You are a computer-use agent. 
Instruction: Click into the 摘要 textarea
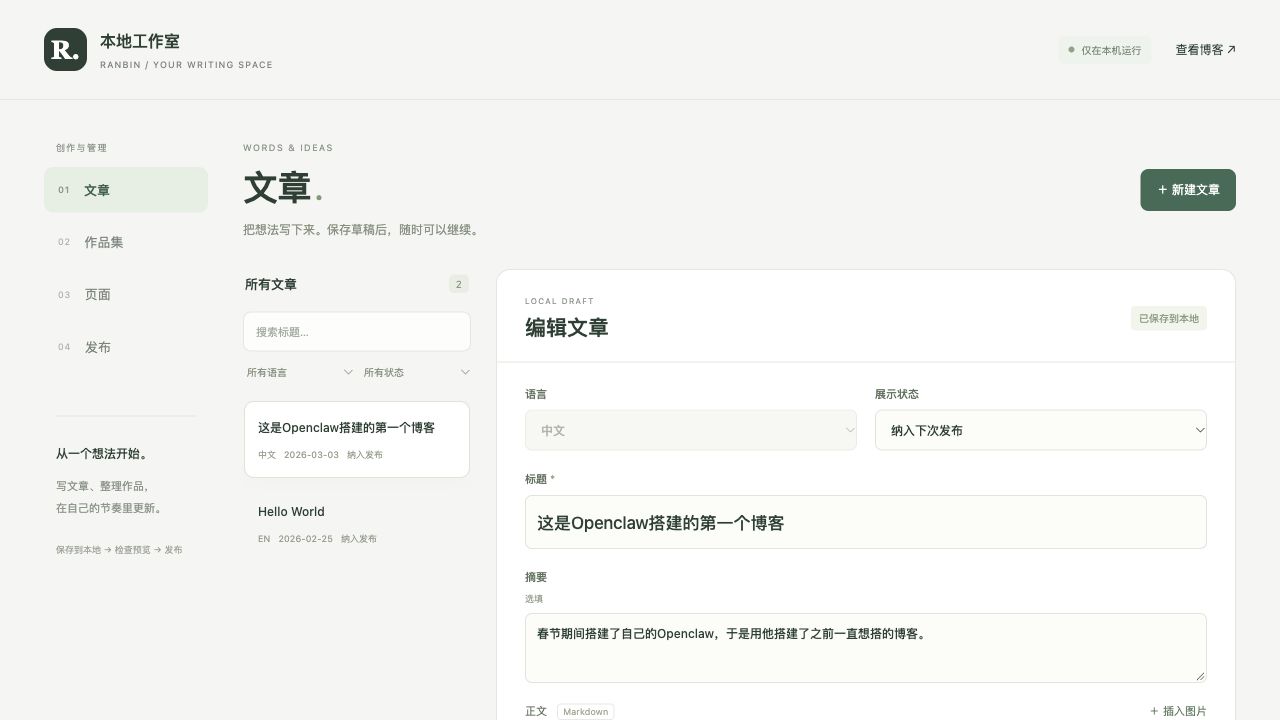point(866,648)
